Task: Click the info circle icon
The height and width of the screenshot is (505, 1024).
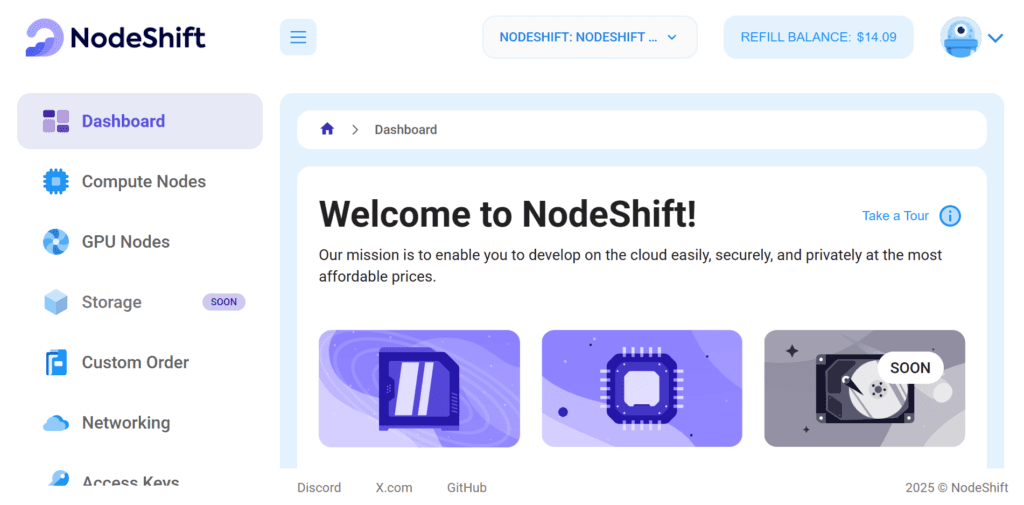Action: (x=950, y=216)
